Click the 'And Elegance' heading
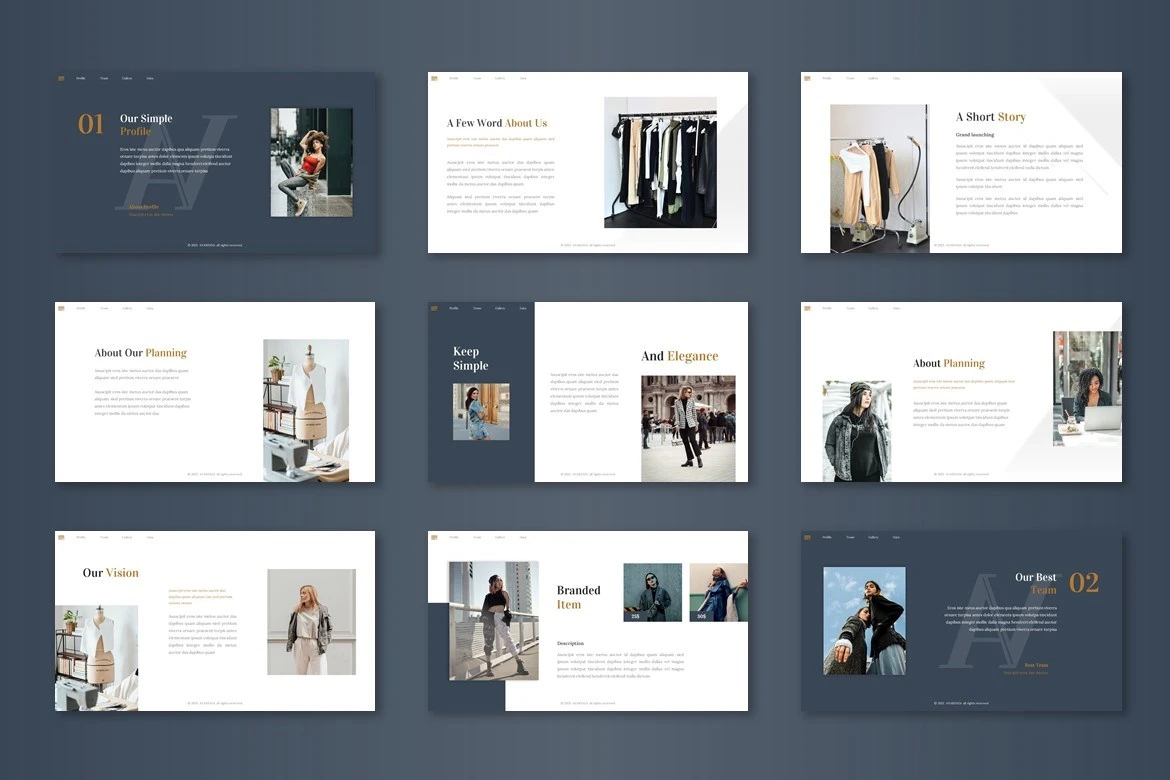 point(679,356)
